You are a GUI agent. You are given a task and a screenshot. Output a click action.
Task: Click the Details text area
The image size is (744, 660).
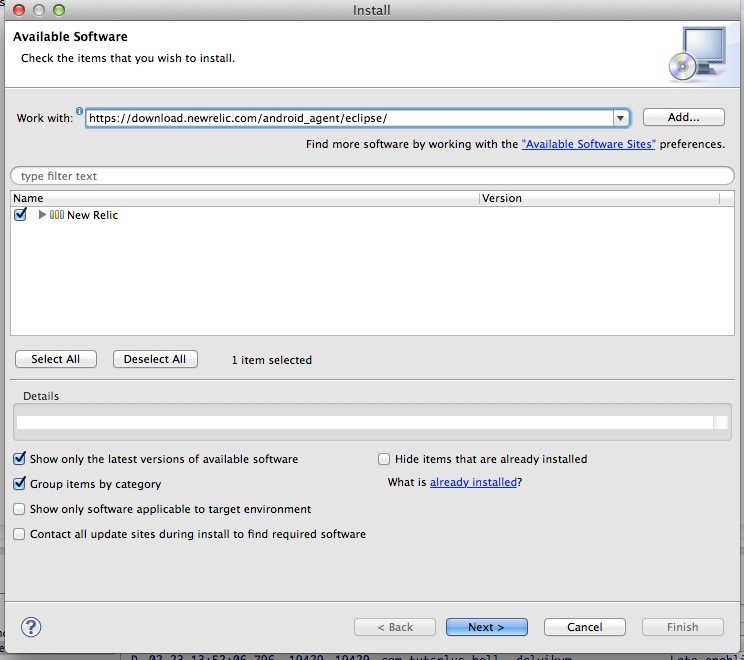coord(364,422)
